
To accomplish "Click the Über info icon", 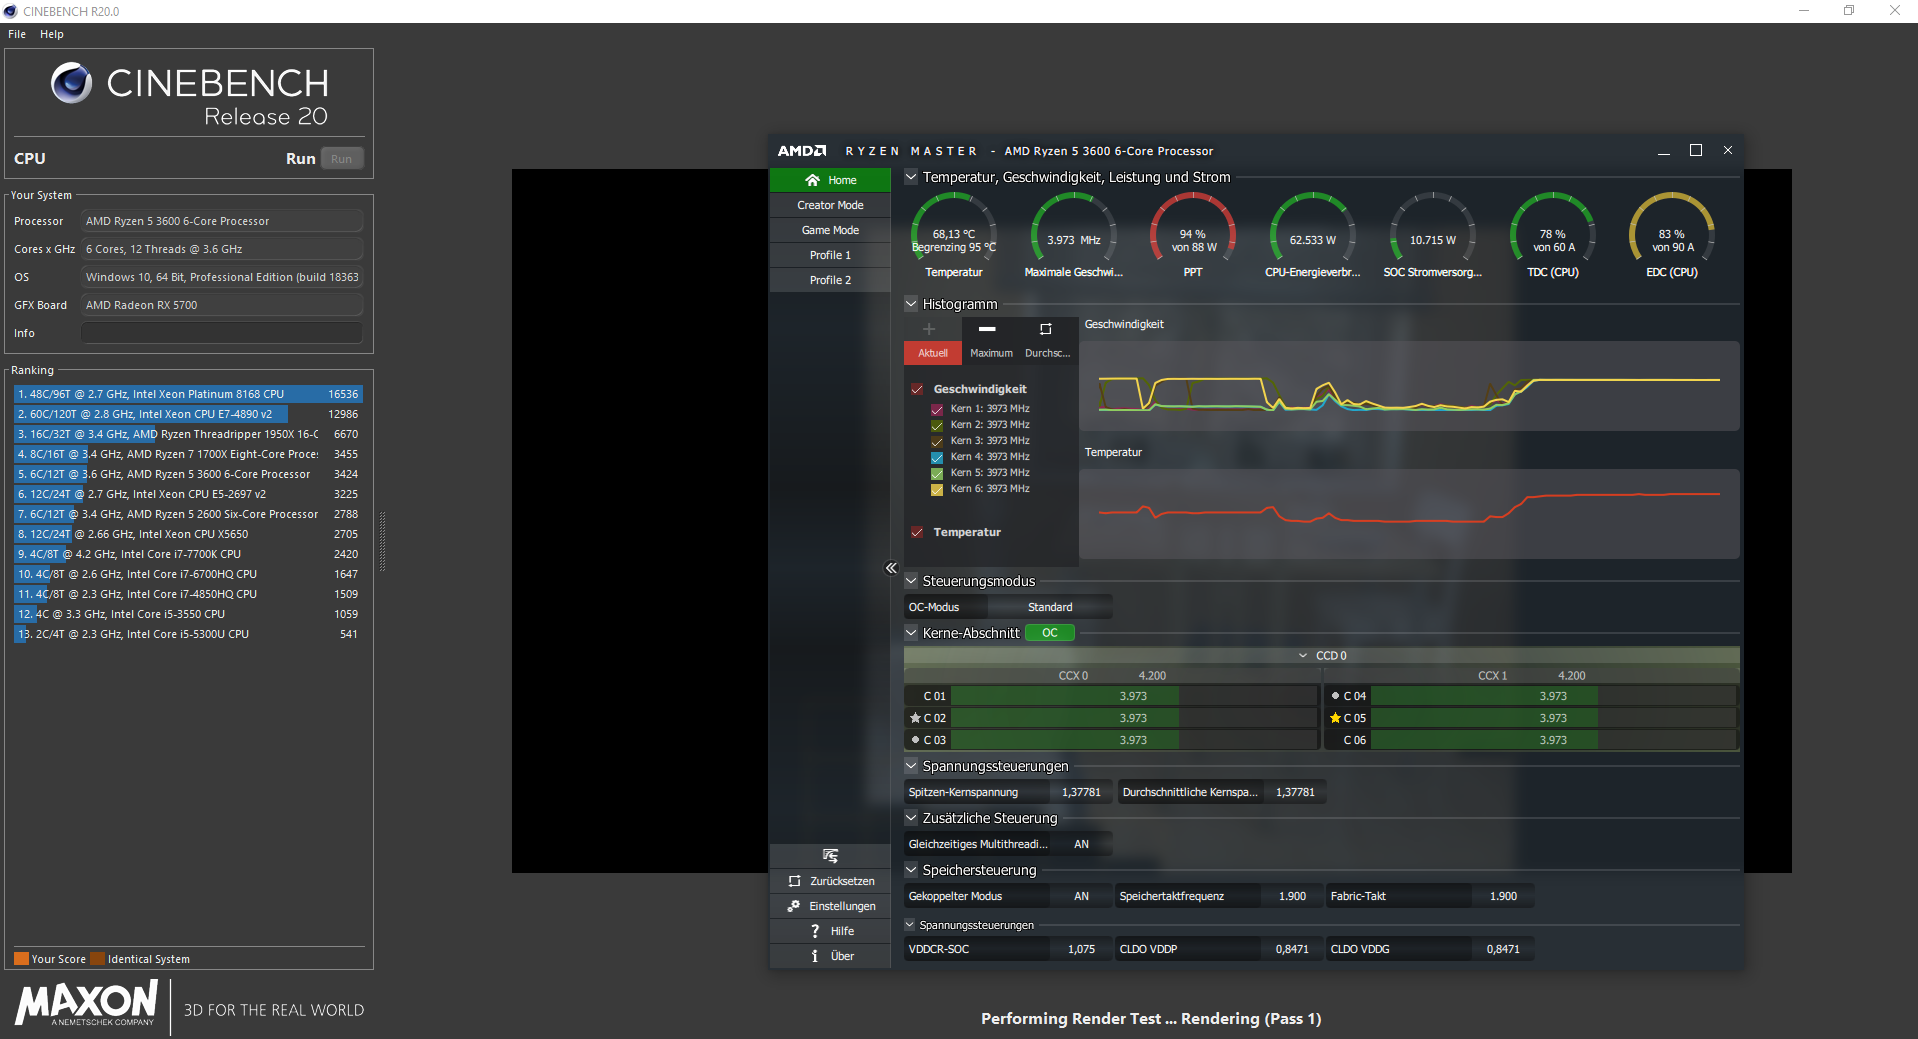I will click(x=815, y=956).
